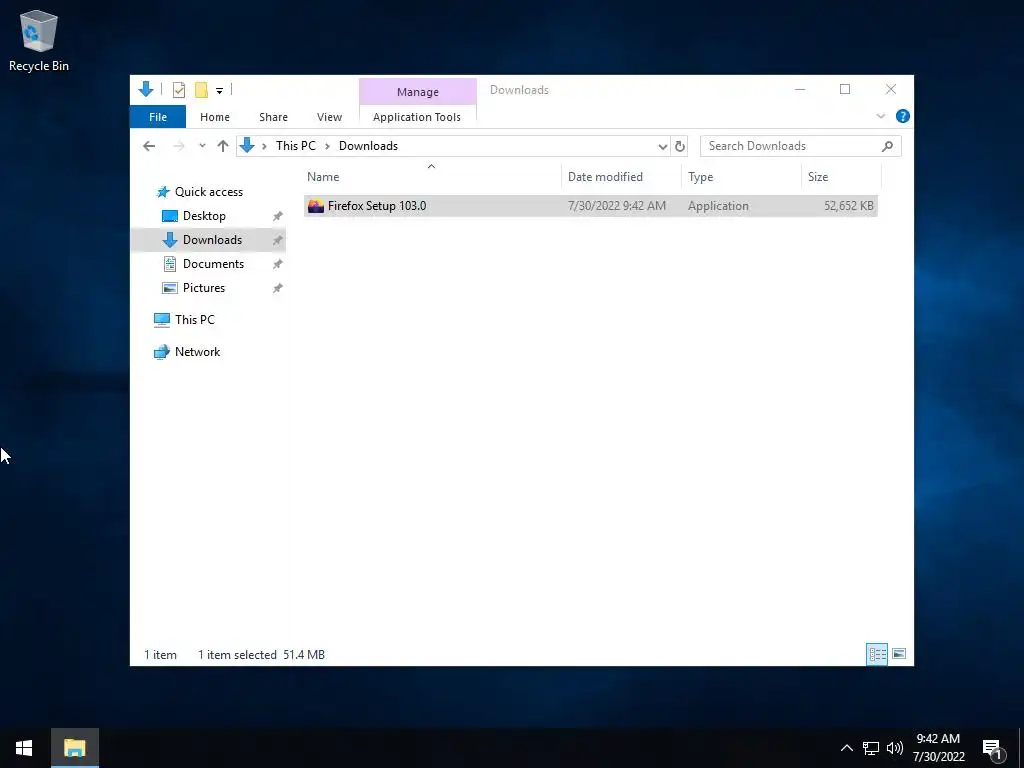
Task: Click the This PC breadcrumb
Action: click(295, 146)
